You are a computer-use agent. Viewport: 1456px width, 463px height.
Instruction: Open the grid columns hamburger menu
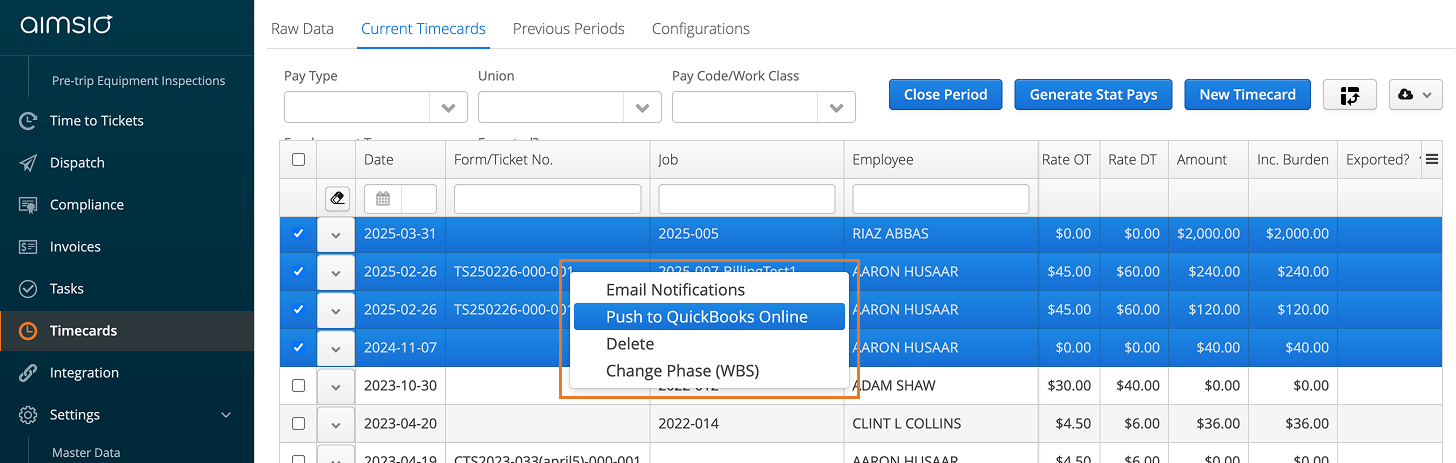(x=1432, y=159)
